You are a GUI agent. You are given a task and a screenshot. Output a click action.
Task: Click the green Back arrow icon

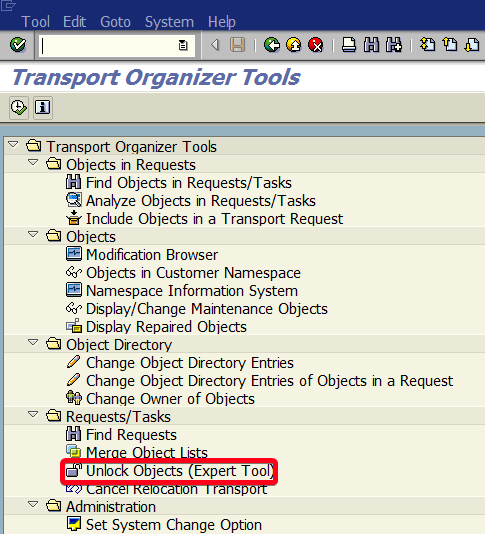click(272, 45)
